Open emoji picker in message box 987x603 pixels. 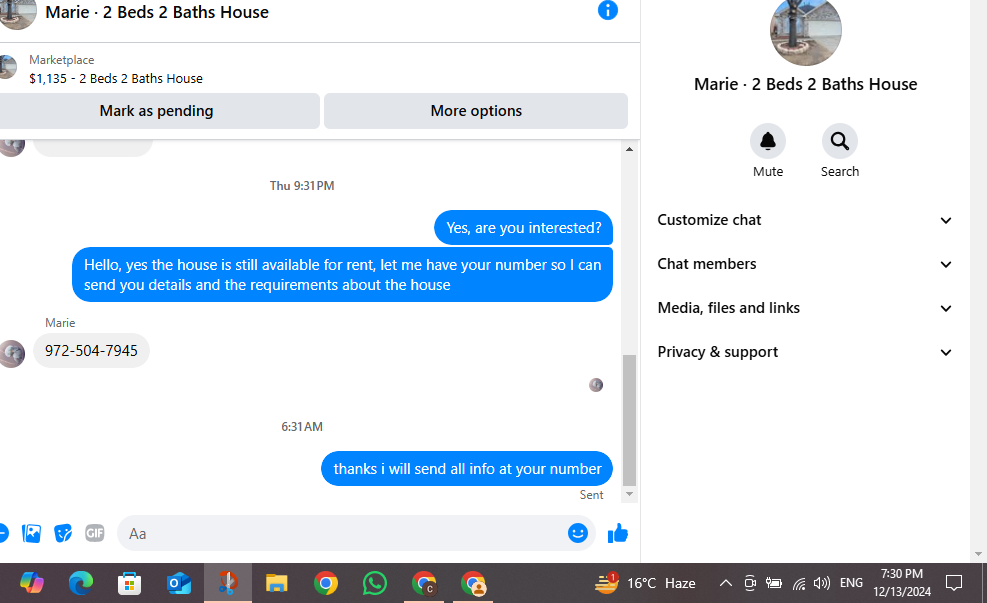point(577,533)
